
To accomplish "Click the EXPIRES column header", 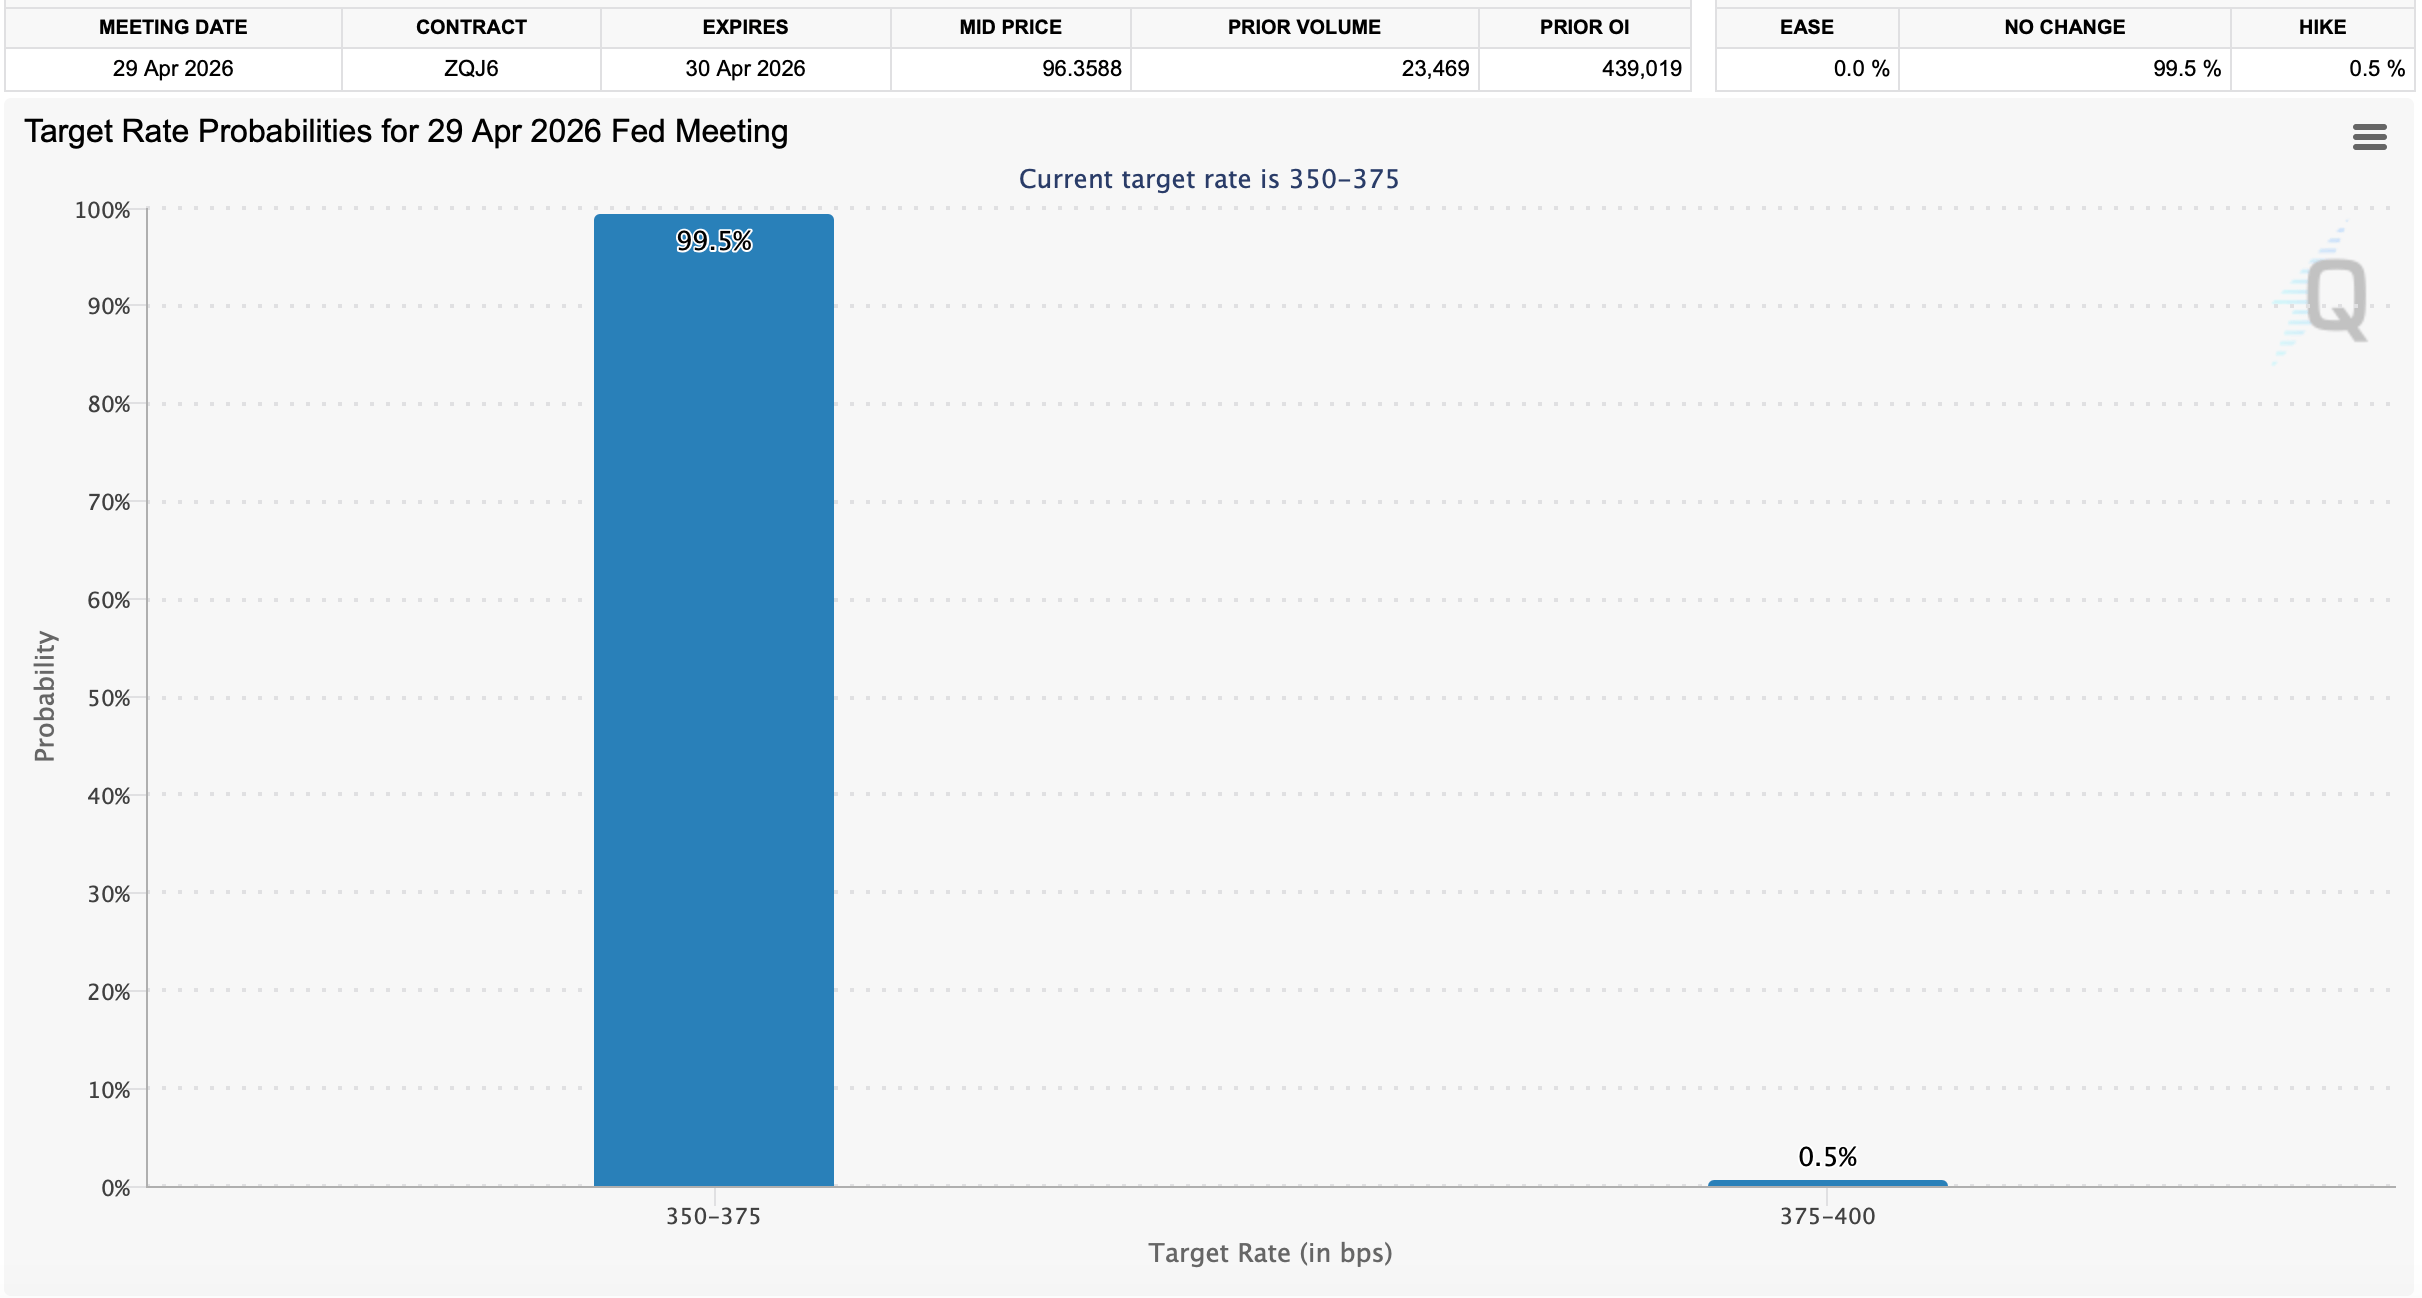I will pos(745,27).
